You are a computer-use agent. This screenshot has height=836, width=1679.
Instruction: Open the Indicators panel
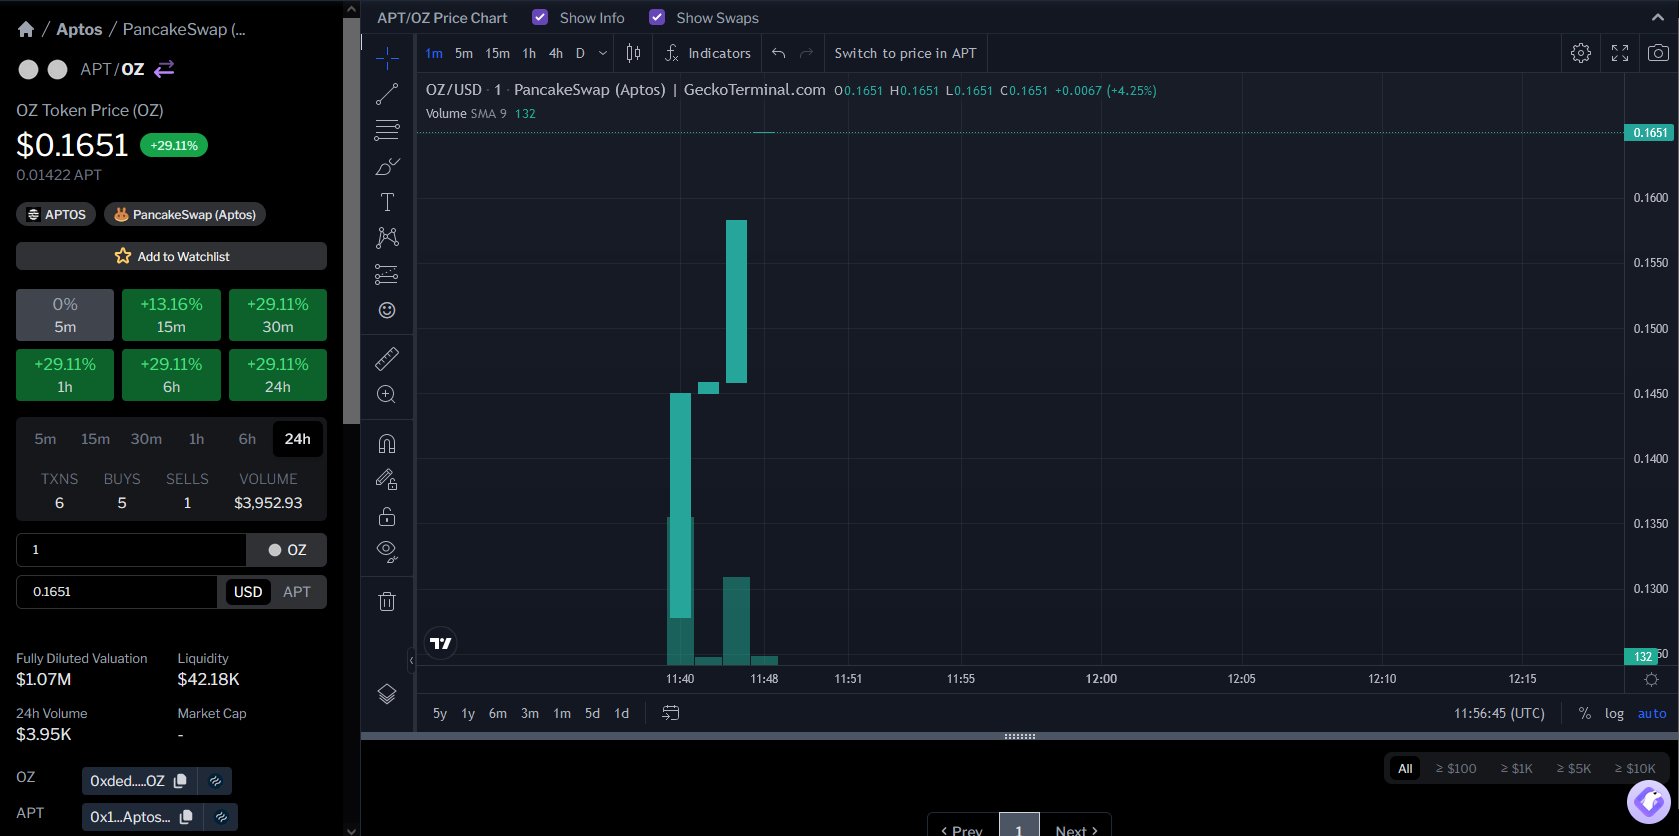[x=708, y=53]
